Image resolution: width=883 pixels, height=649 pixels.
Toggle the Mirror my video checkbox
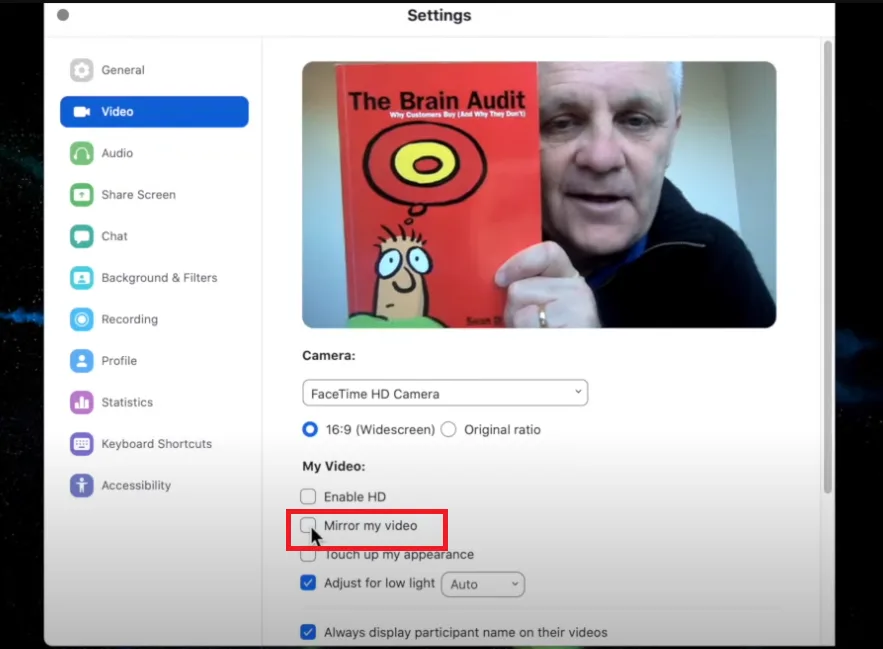click(308, 525)
